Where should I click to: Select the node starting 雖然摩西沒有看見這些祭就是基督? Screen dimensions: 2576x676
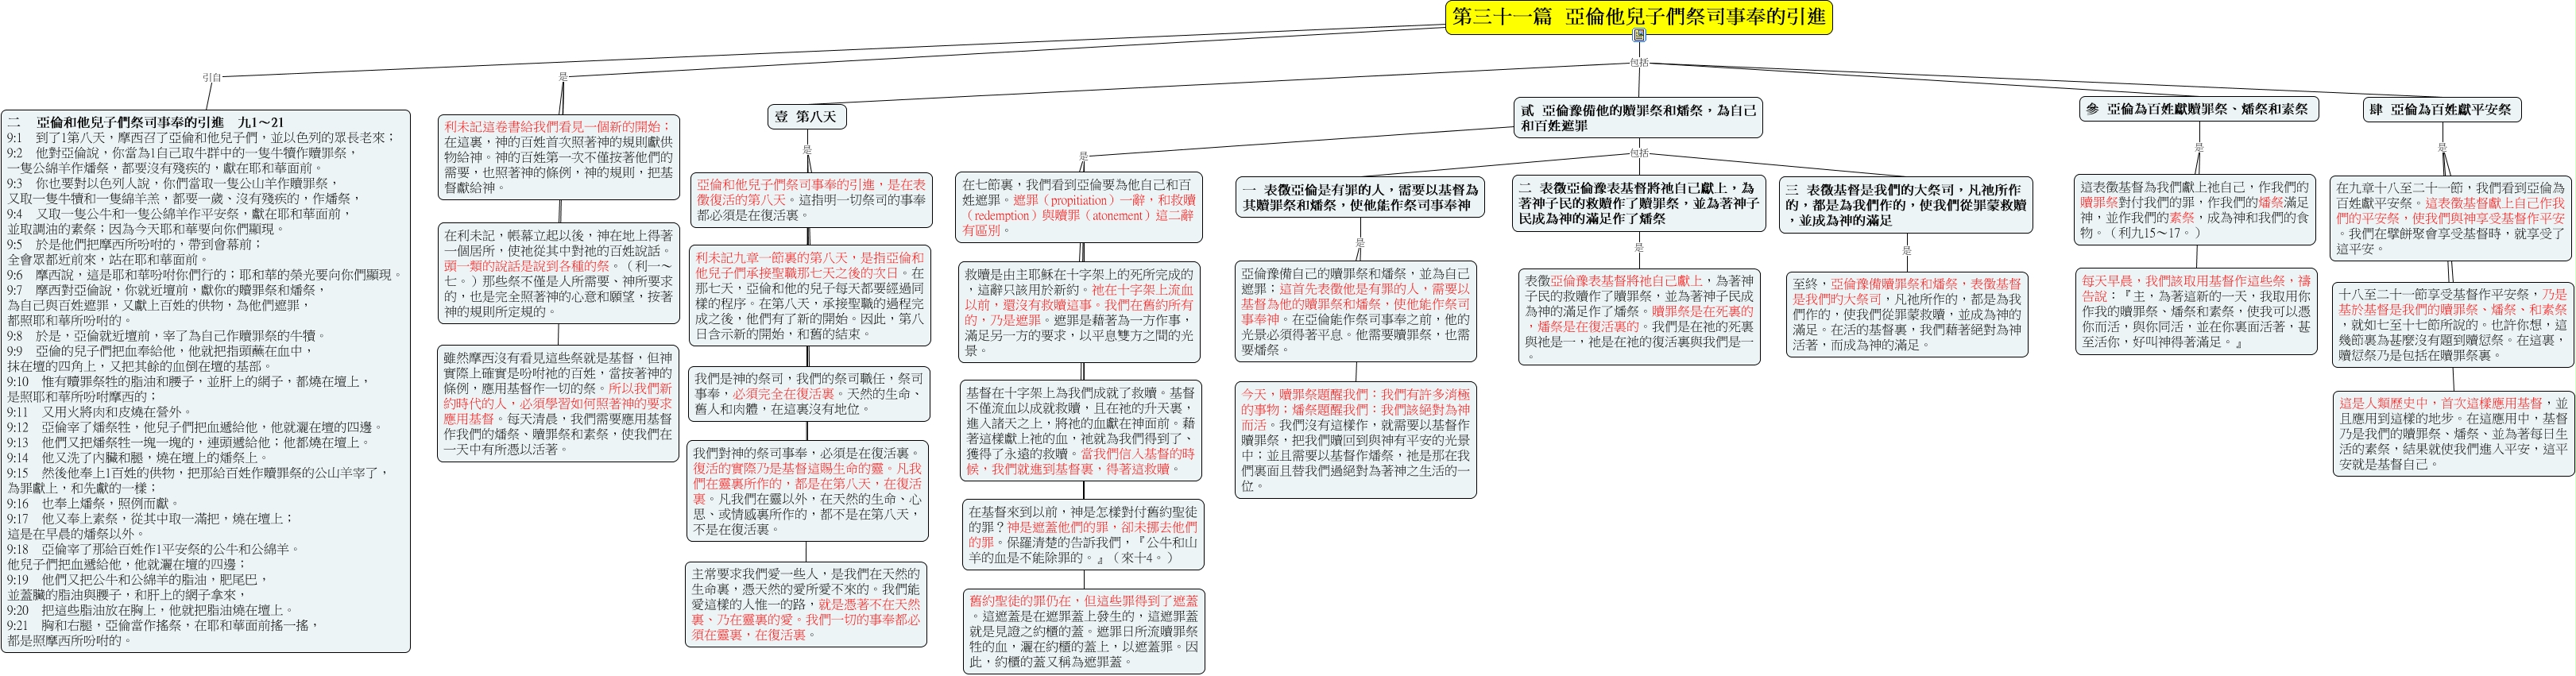coord(559,403)
